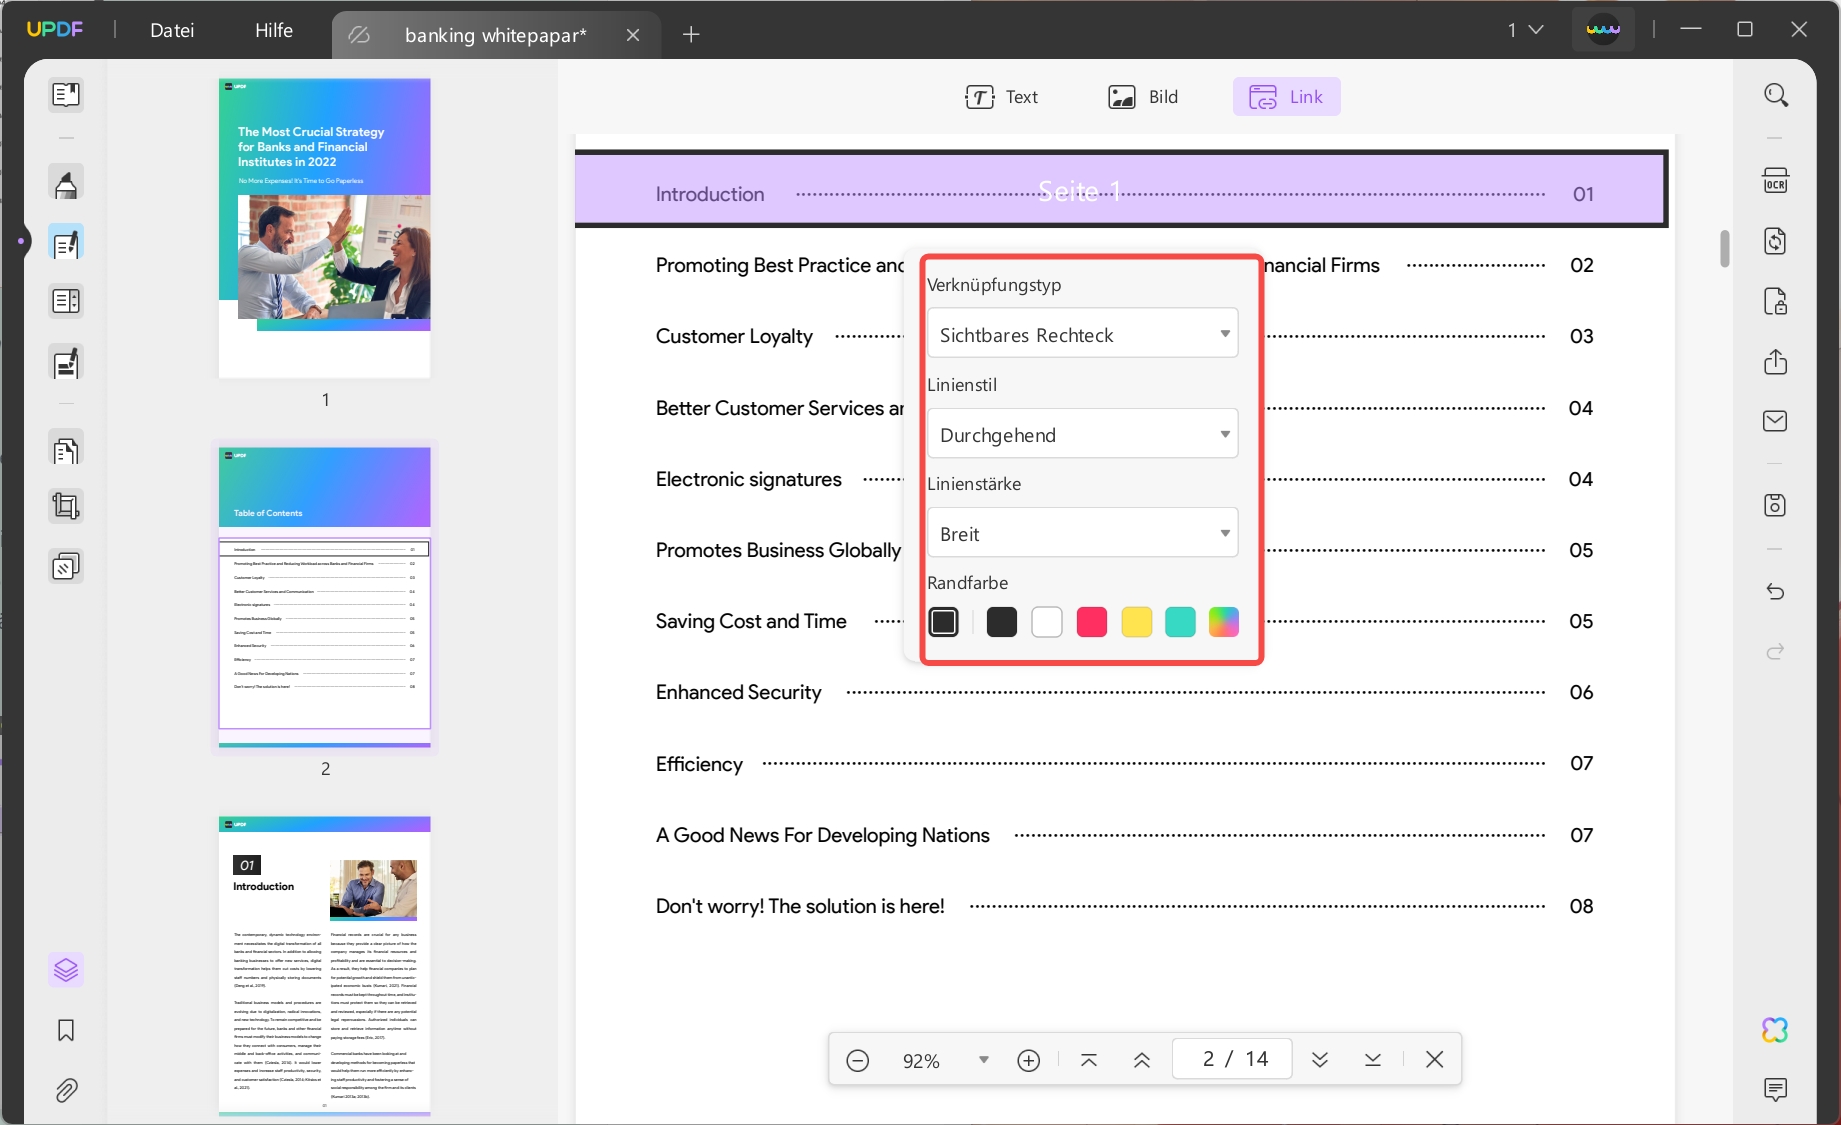Go to the first page
1841x1125 pixels.
[1089, 1060]
